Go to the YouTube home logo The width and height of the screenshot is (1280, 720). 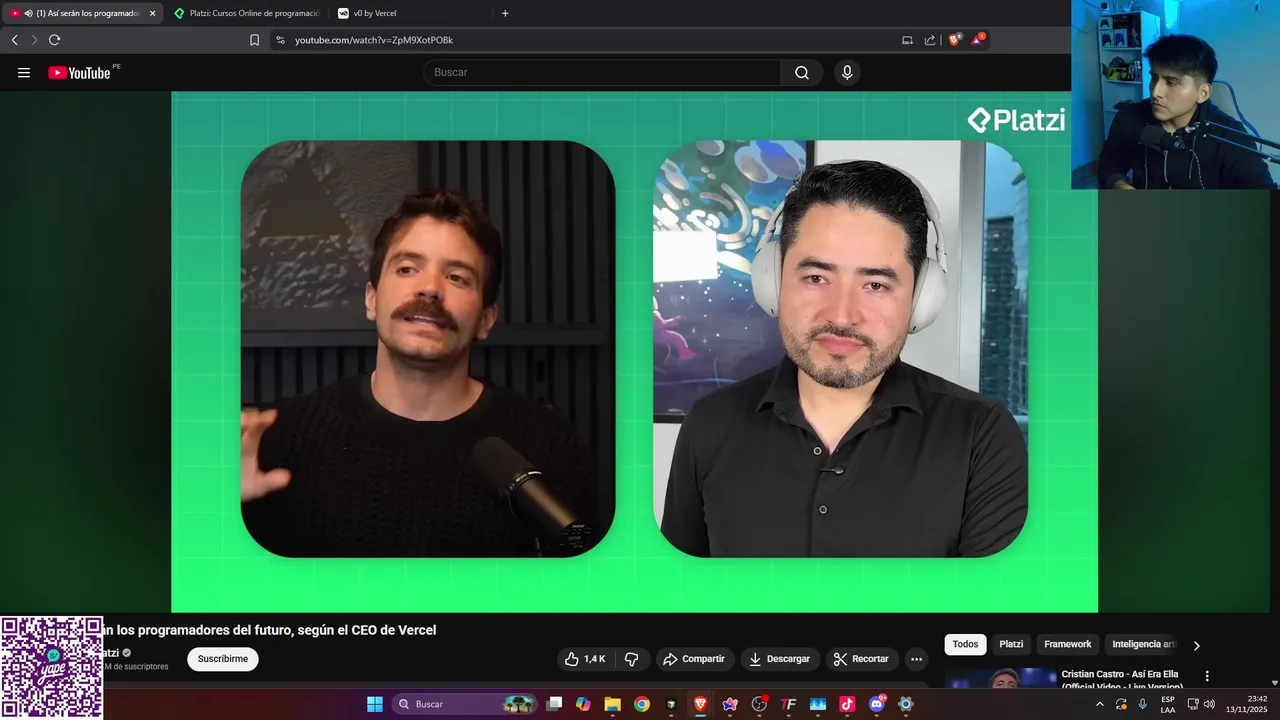pyautogui.click(x=80, y=72)
